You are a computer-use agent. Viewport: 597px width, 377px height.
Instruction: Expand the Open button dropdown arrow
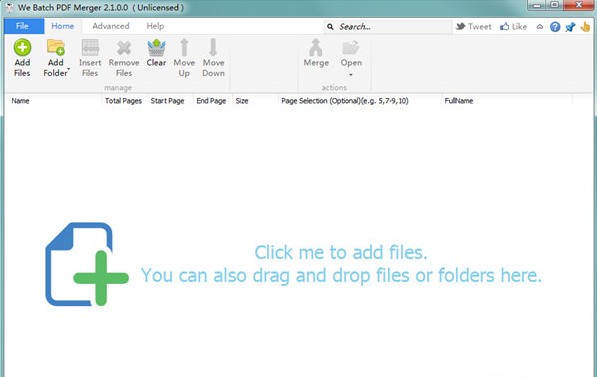pos(351,75)
